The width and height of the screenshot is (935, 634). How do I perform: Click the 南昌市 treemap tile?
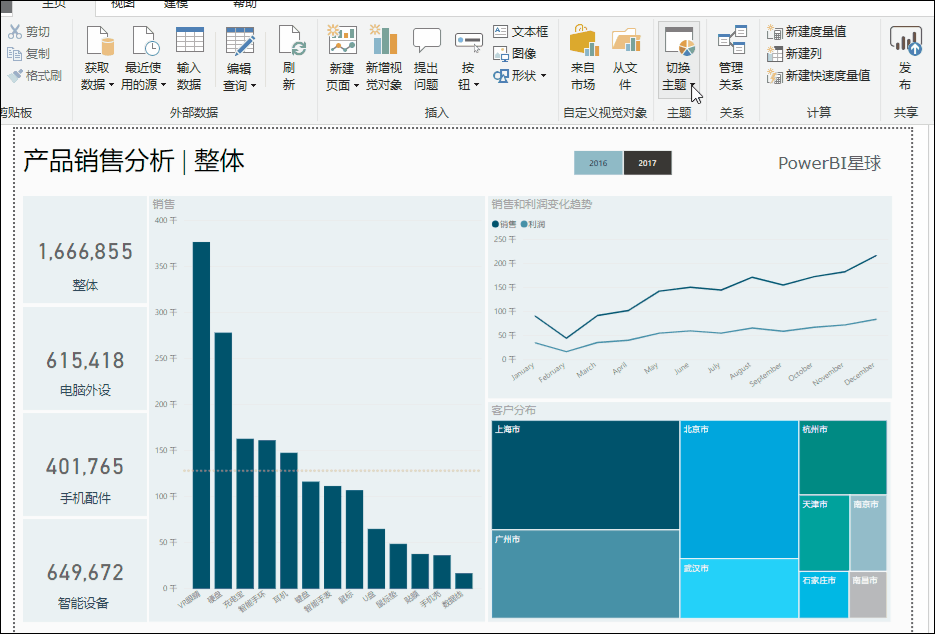pos(868,595)
